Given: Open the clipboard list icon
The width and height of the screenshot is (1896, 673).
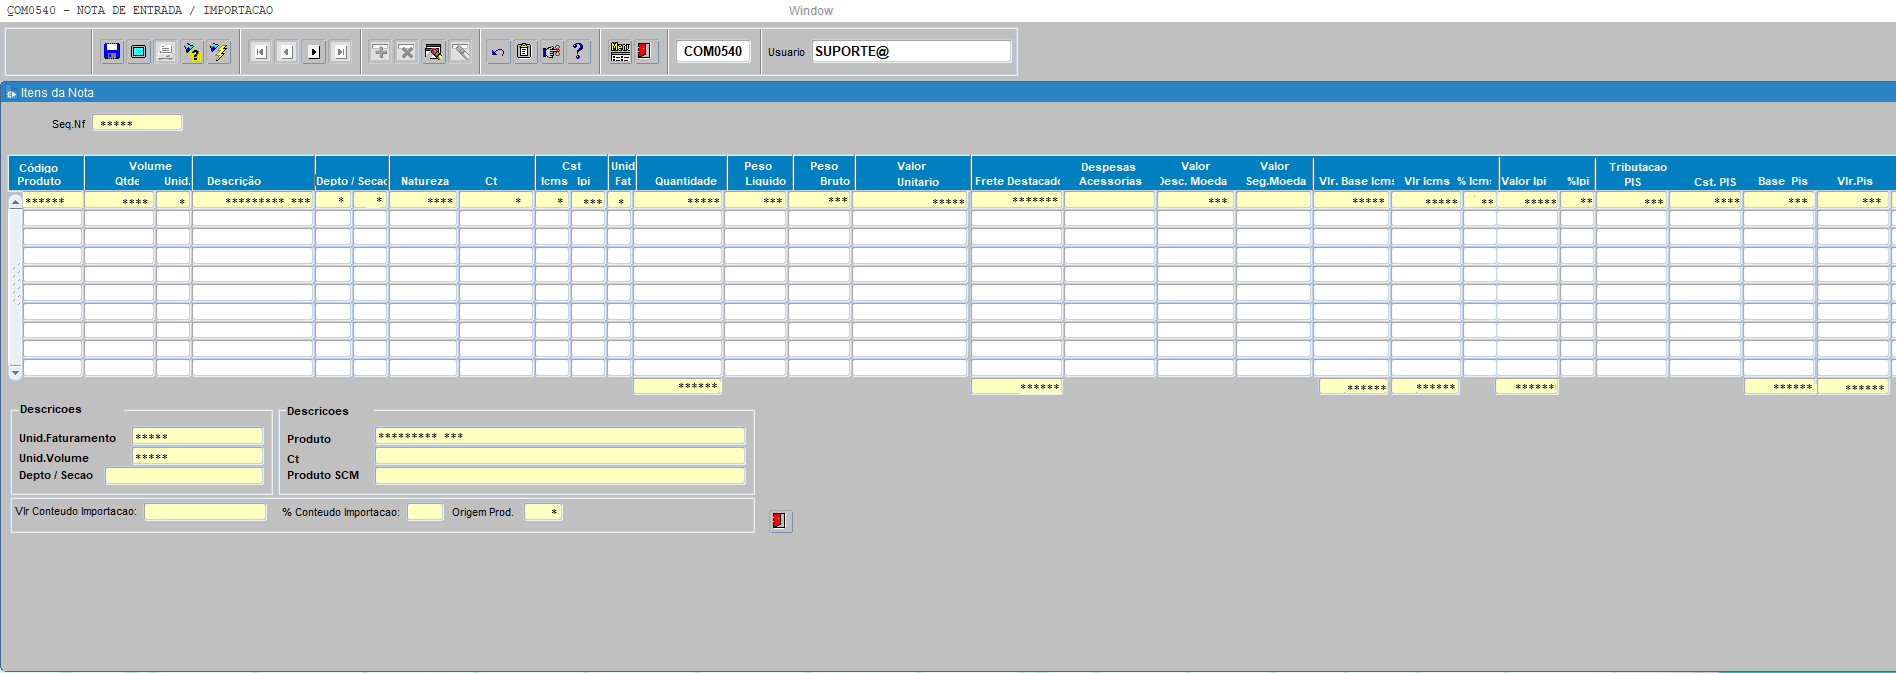Looking at the screenshot, I should pyautogui.click(x=524, y=52).
